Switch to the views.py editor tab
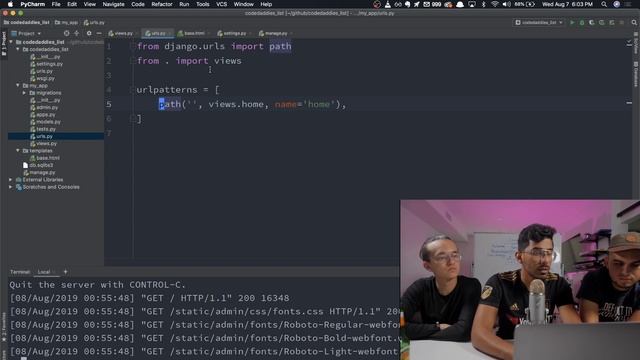Viewport: 640px width, 360px height. (x=121, y=33)
